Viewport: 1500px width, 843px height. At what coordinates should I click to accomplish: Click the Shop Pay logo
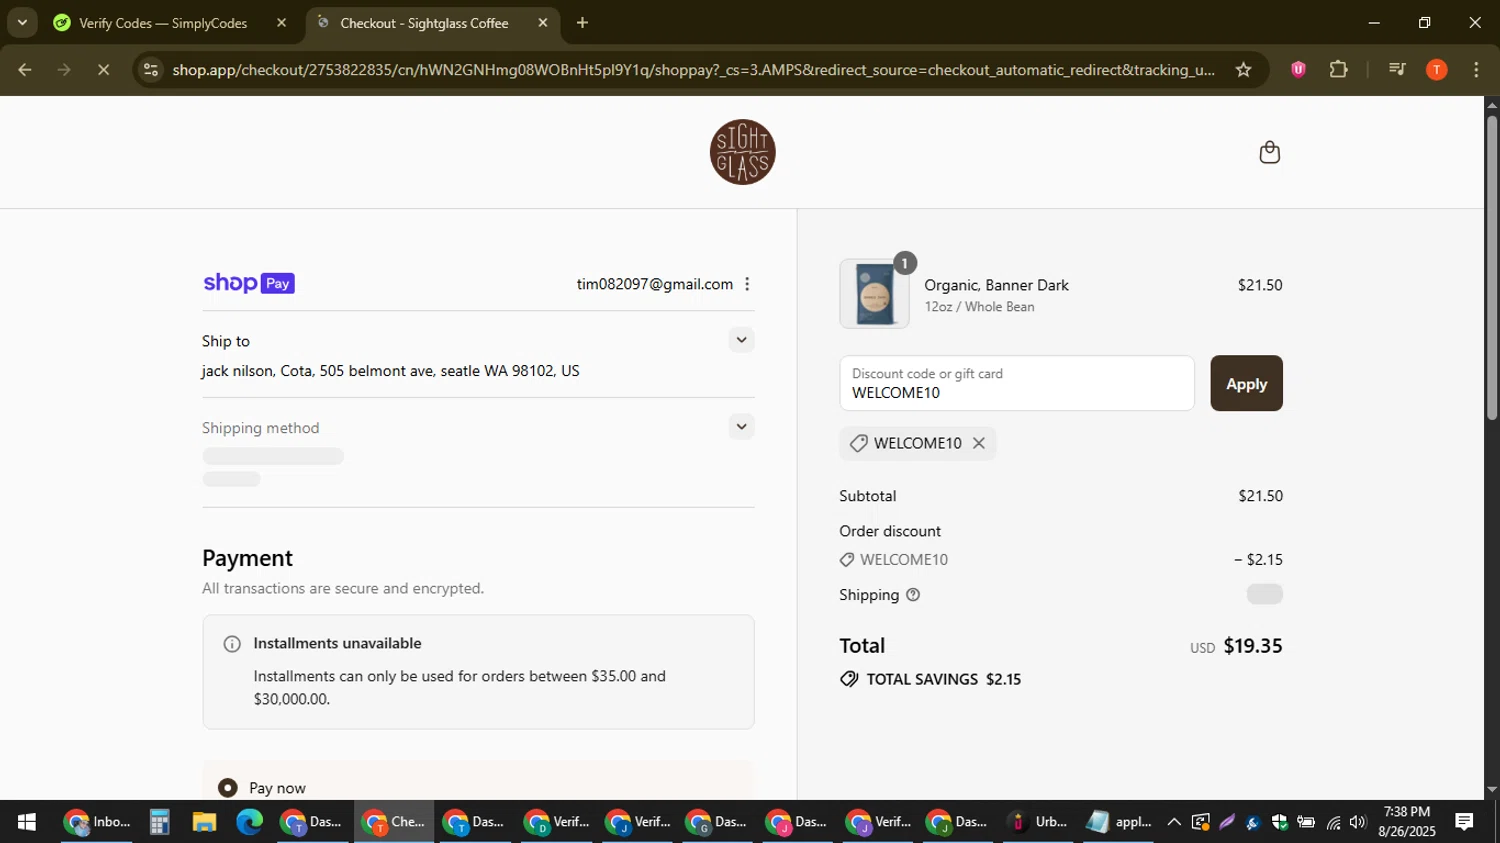pos(249,283)
